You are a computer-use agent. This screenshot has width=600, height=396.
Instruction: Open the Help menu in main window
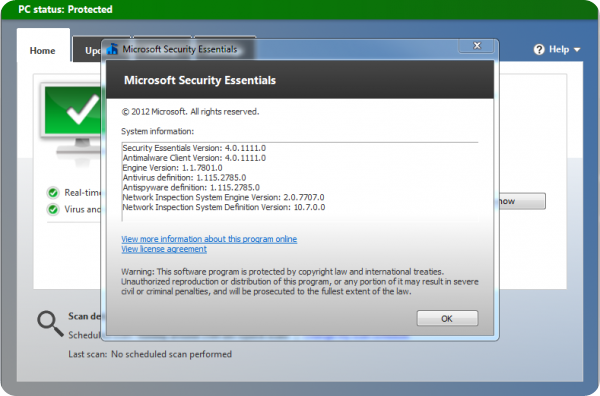(558, 49)
